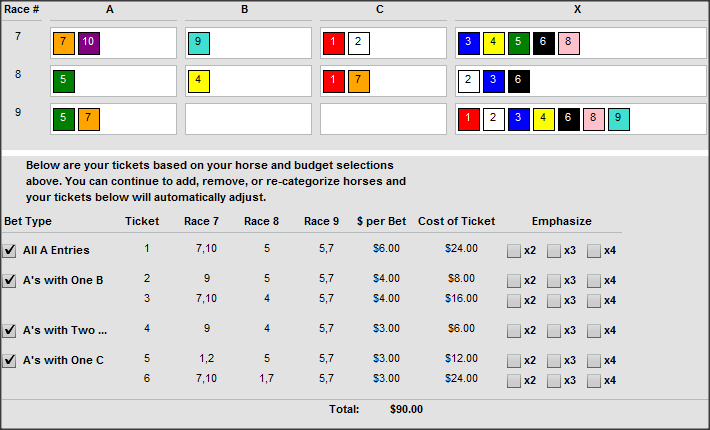Select red horse 1 in Race 8 column C
This screenshot has height=430, width=710.
click(x=334, y=81)
